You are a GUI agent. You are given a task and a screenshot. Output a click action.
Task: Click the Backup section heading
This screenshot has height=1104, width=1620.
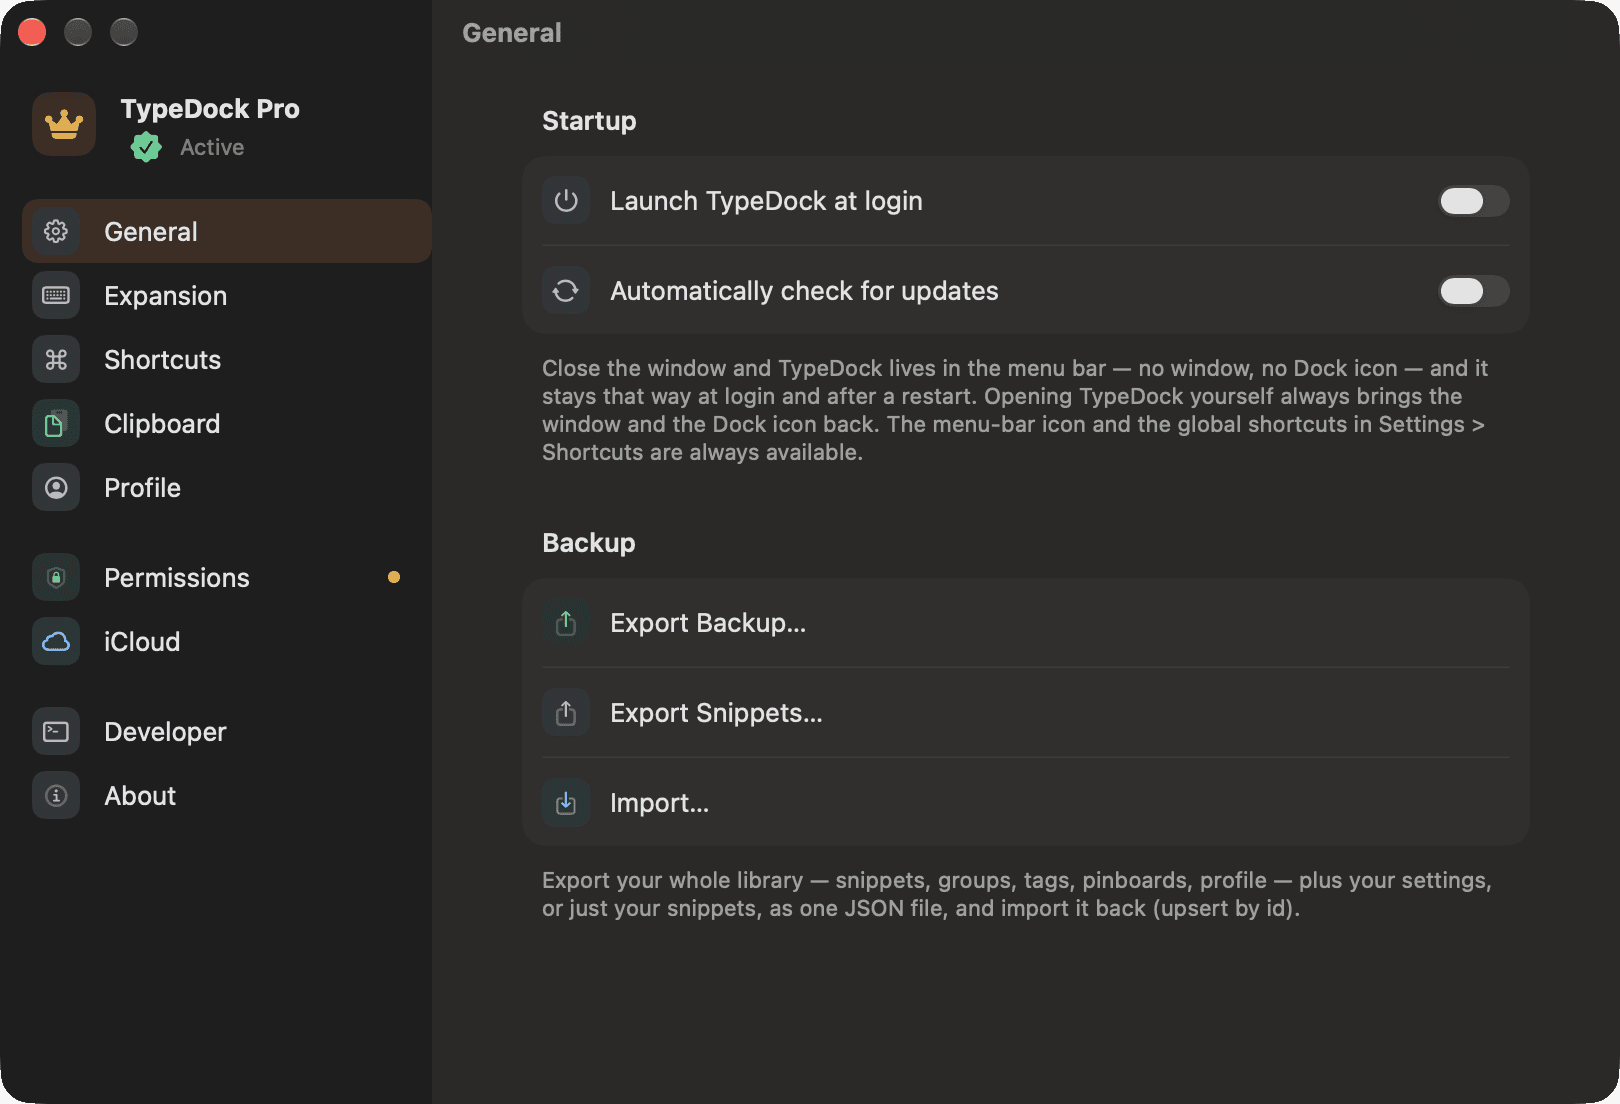point(589,543)
